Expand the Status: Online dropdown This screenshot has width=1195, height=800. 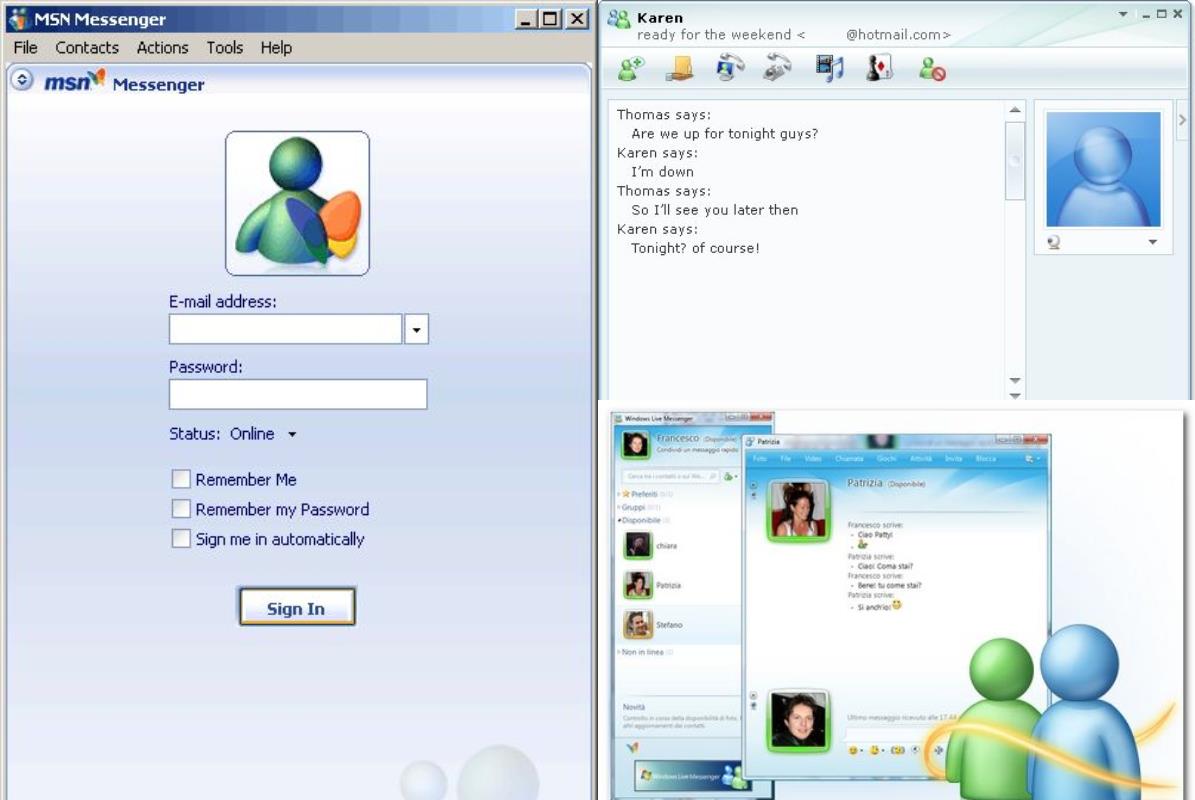[292, 434]
